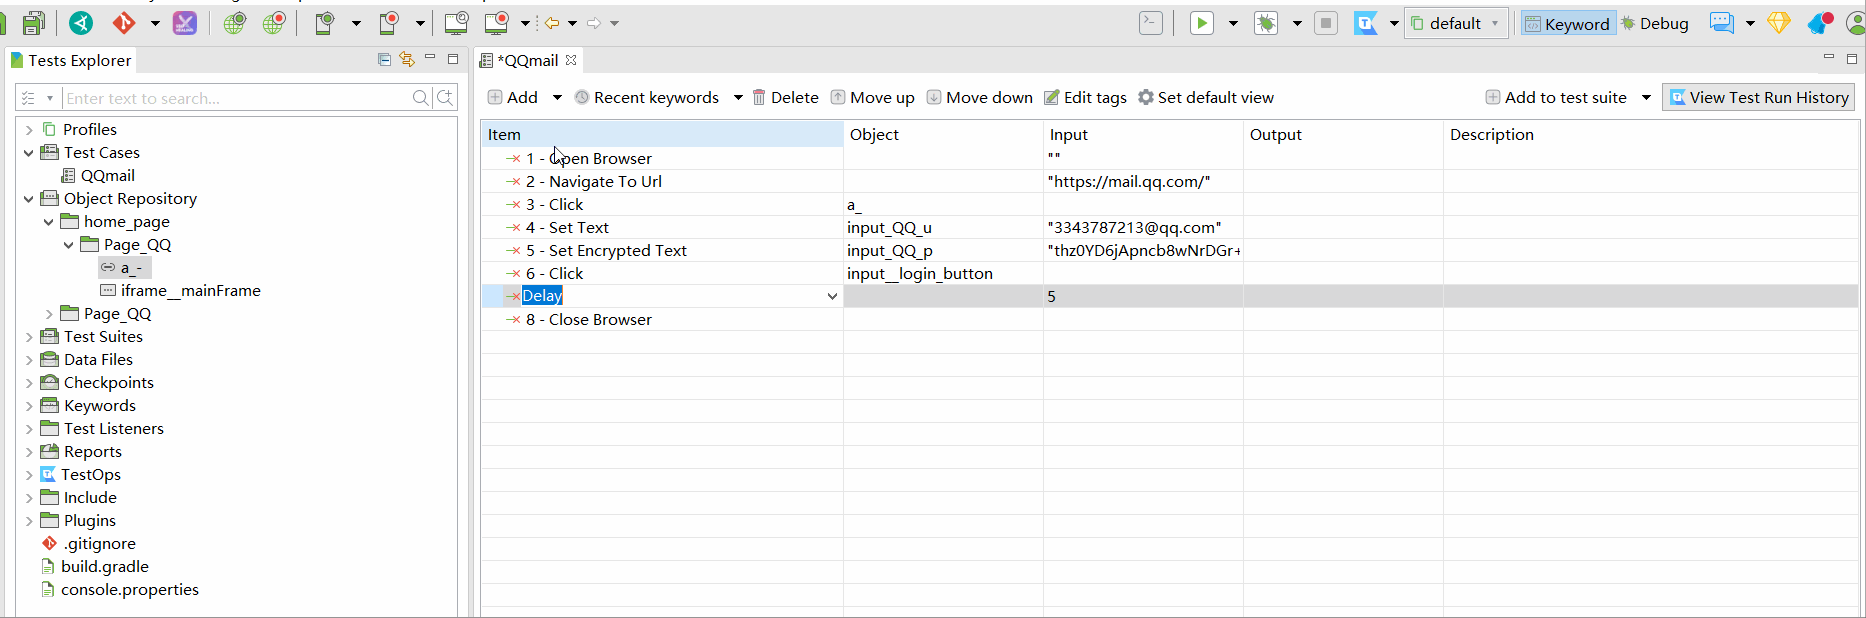
Task: Open the Recent keywords dropdown arrow
Action: point(738,97)
